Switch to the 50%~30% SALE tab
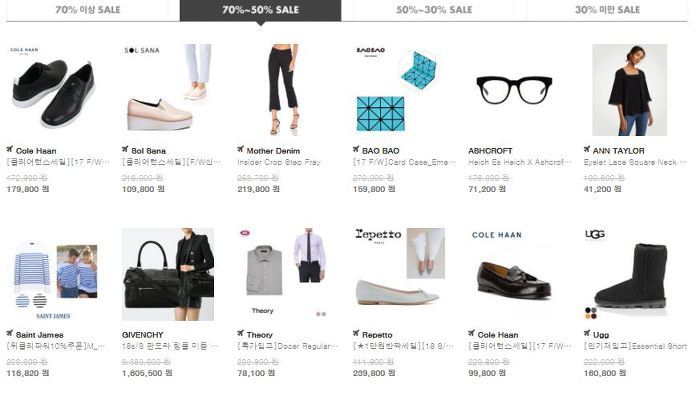This screenshot has width=700, height=400. pos(434,10)
